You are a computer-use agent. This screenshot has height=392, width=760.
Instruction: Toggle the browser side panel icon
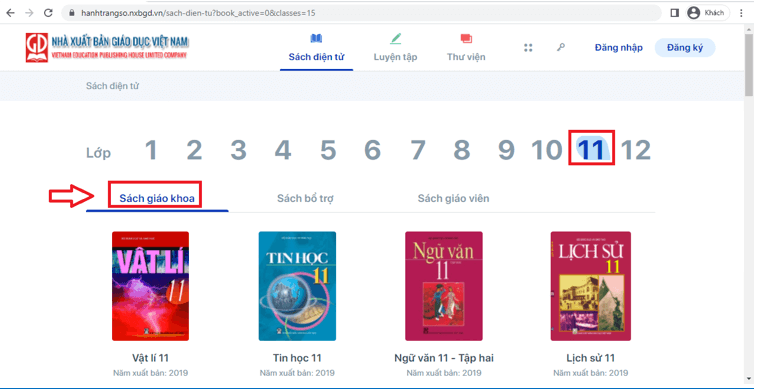pos(674,13)
